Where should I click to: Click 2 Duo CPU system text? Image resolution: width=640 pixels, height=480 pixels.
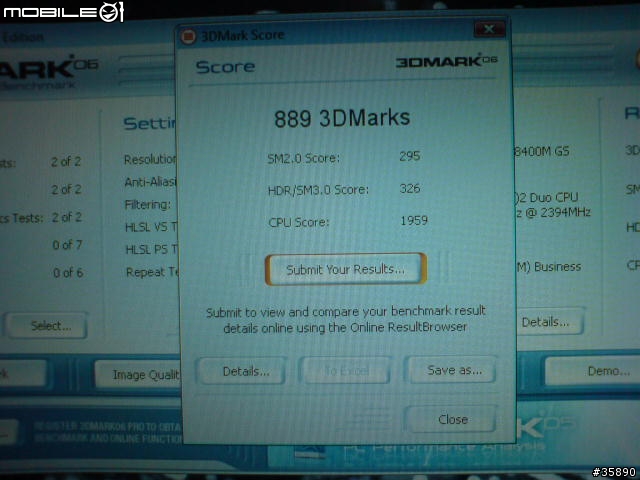point(547,198)
